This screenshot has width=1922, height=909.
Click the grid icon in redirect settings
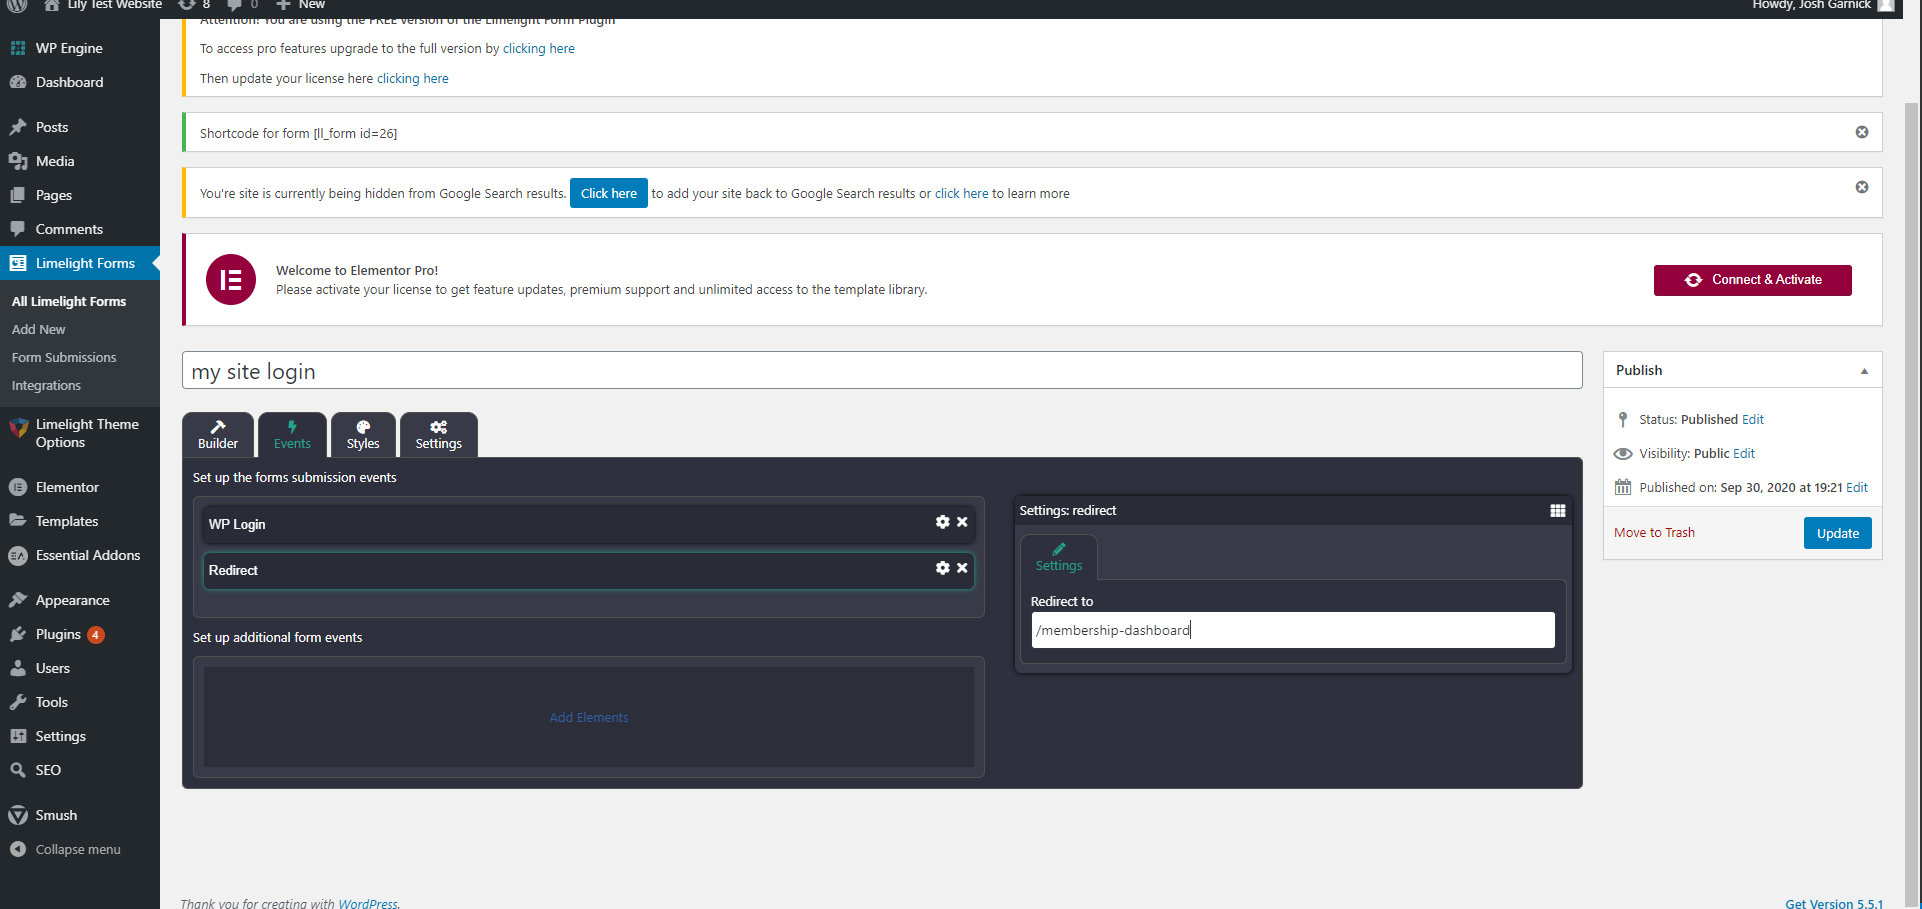click(x=1557, y=511)
